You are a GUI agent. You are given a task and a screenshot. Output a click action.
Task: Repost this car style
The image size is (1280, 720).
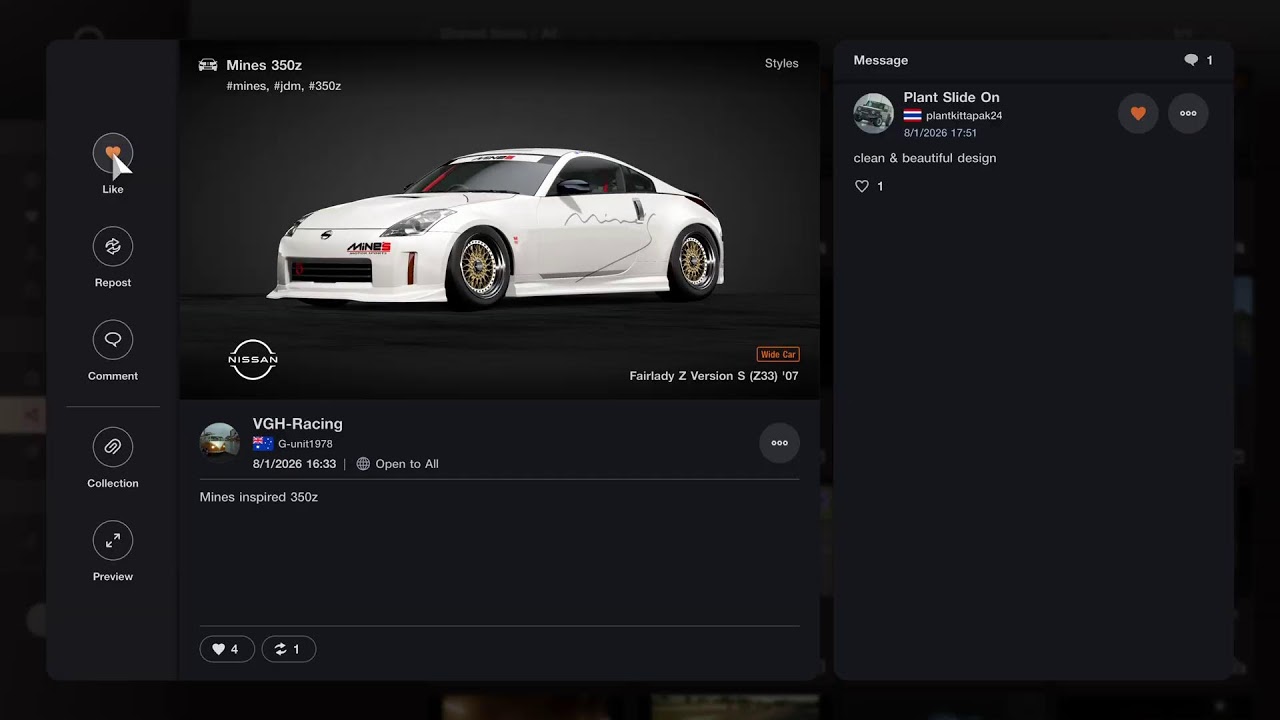click(x=113, y=246)
